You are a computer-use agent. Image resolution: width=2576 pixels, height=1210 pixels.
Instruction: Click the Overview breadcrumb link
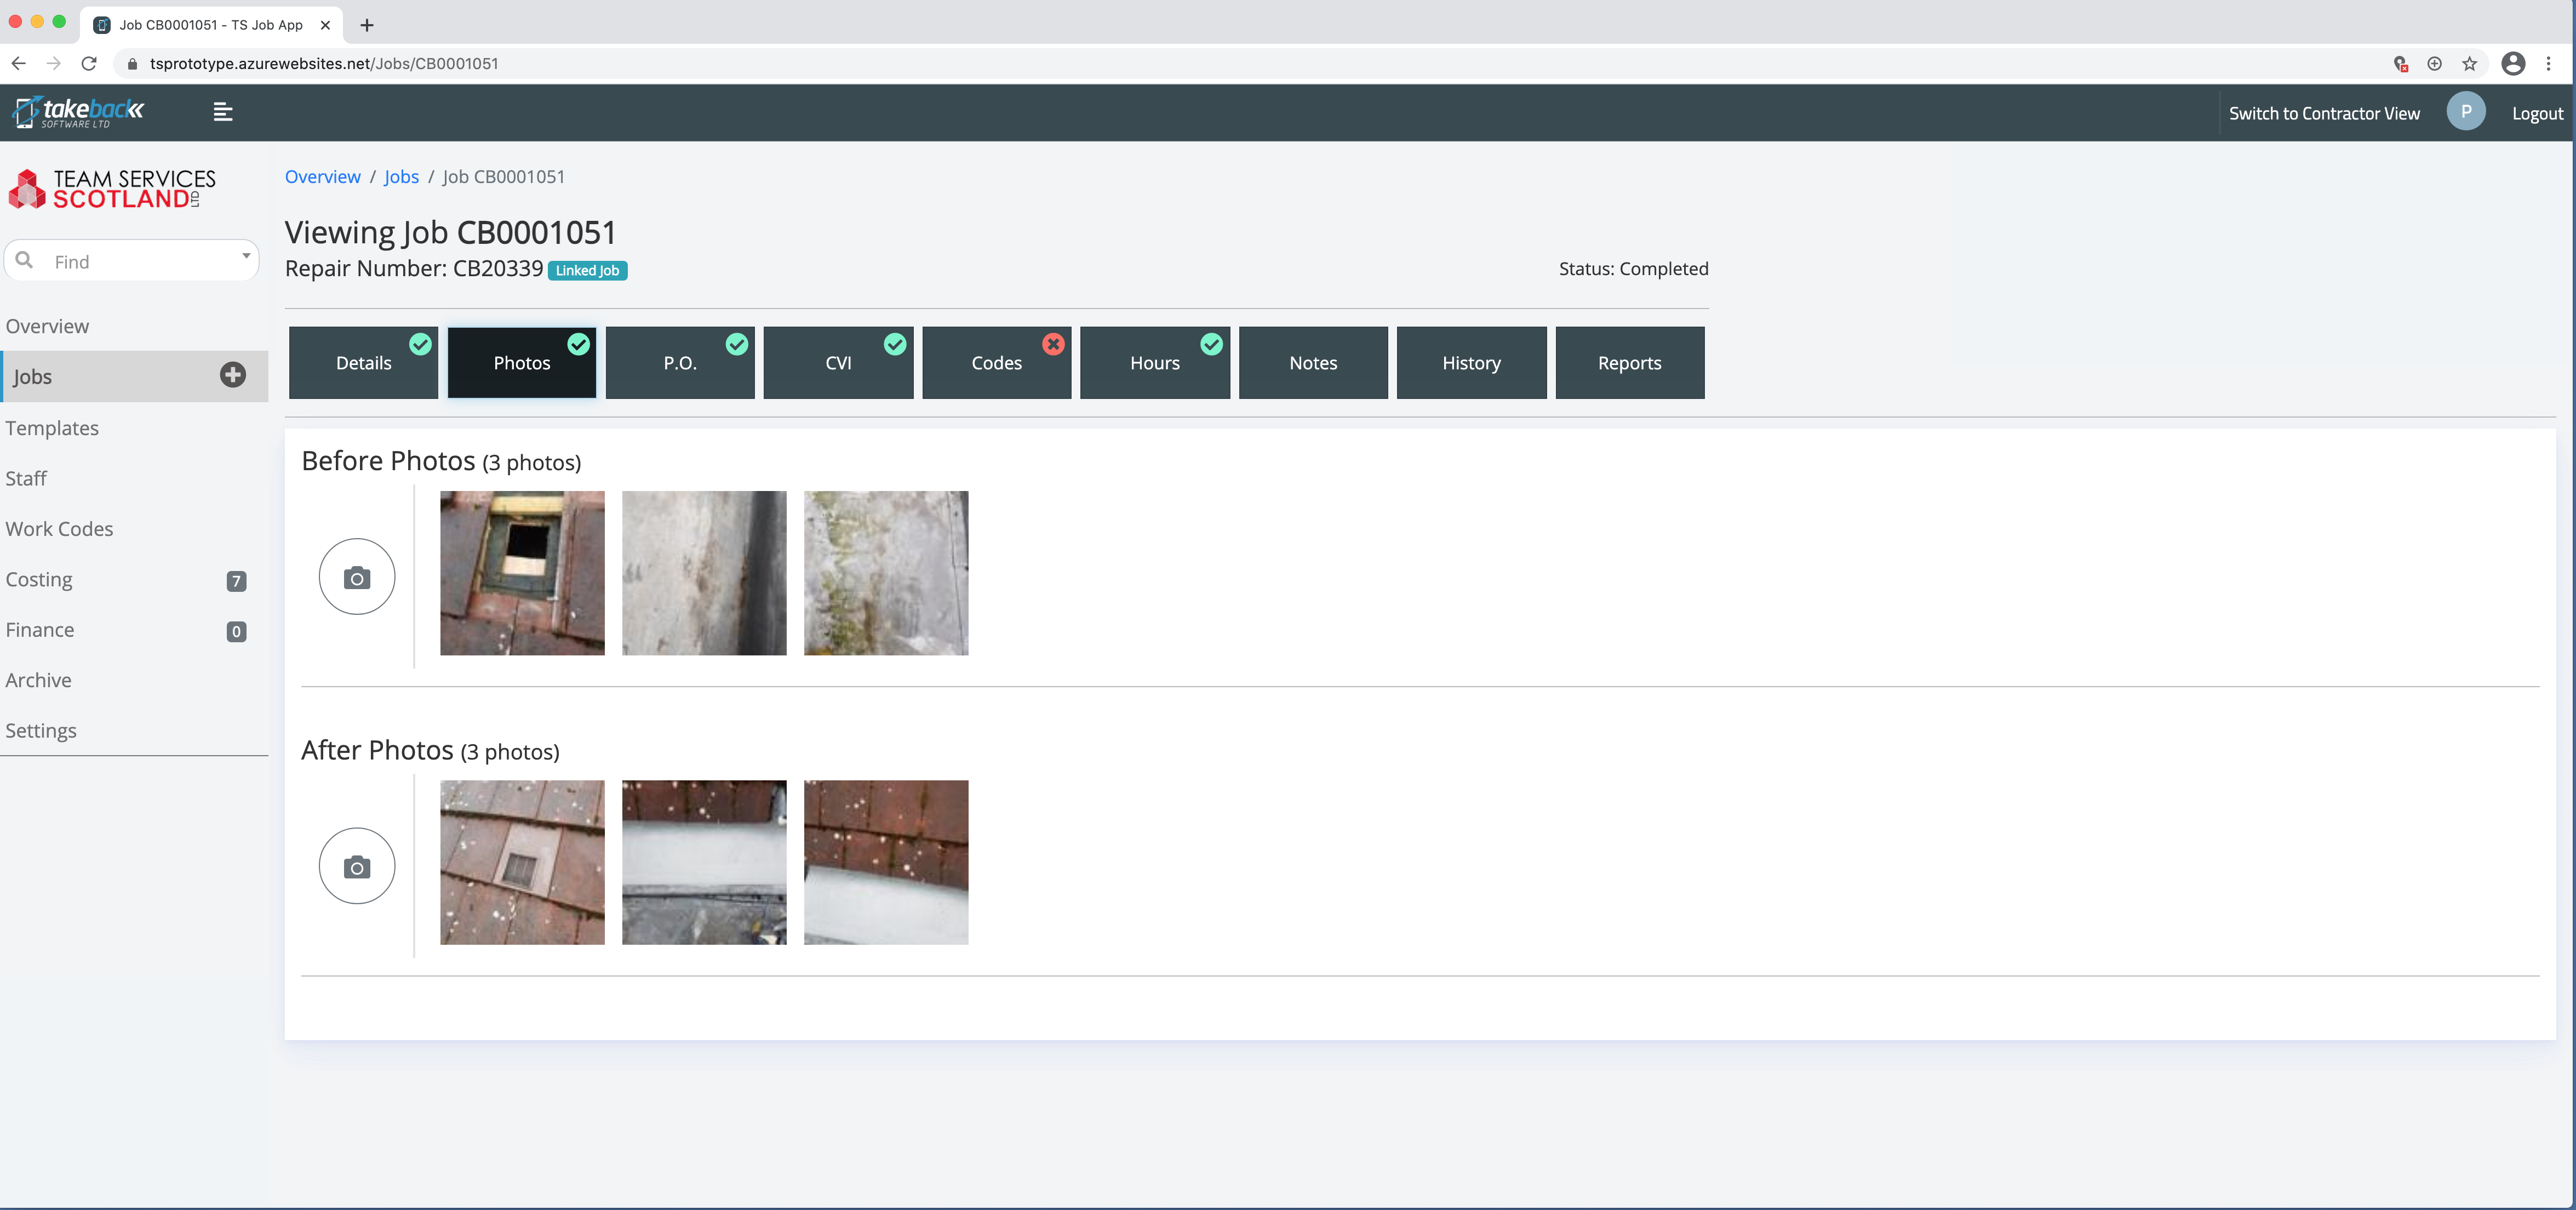(x=322, y=176)
